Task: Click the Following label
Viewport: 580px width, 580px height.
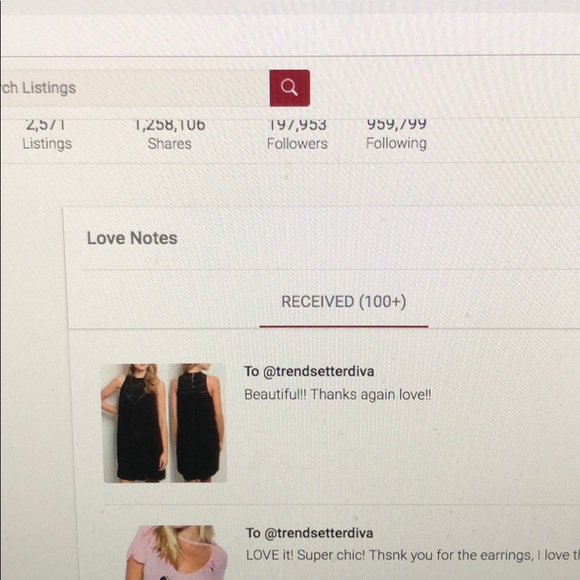Action: click(x=396, y=144)
